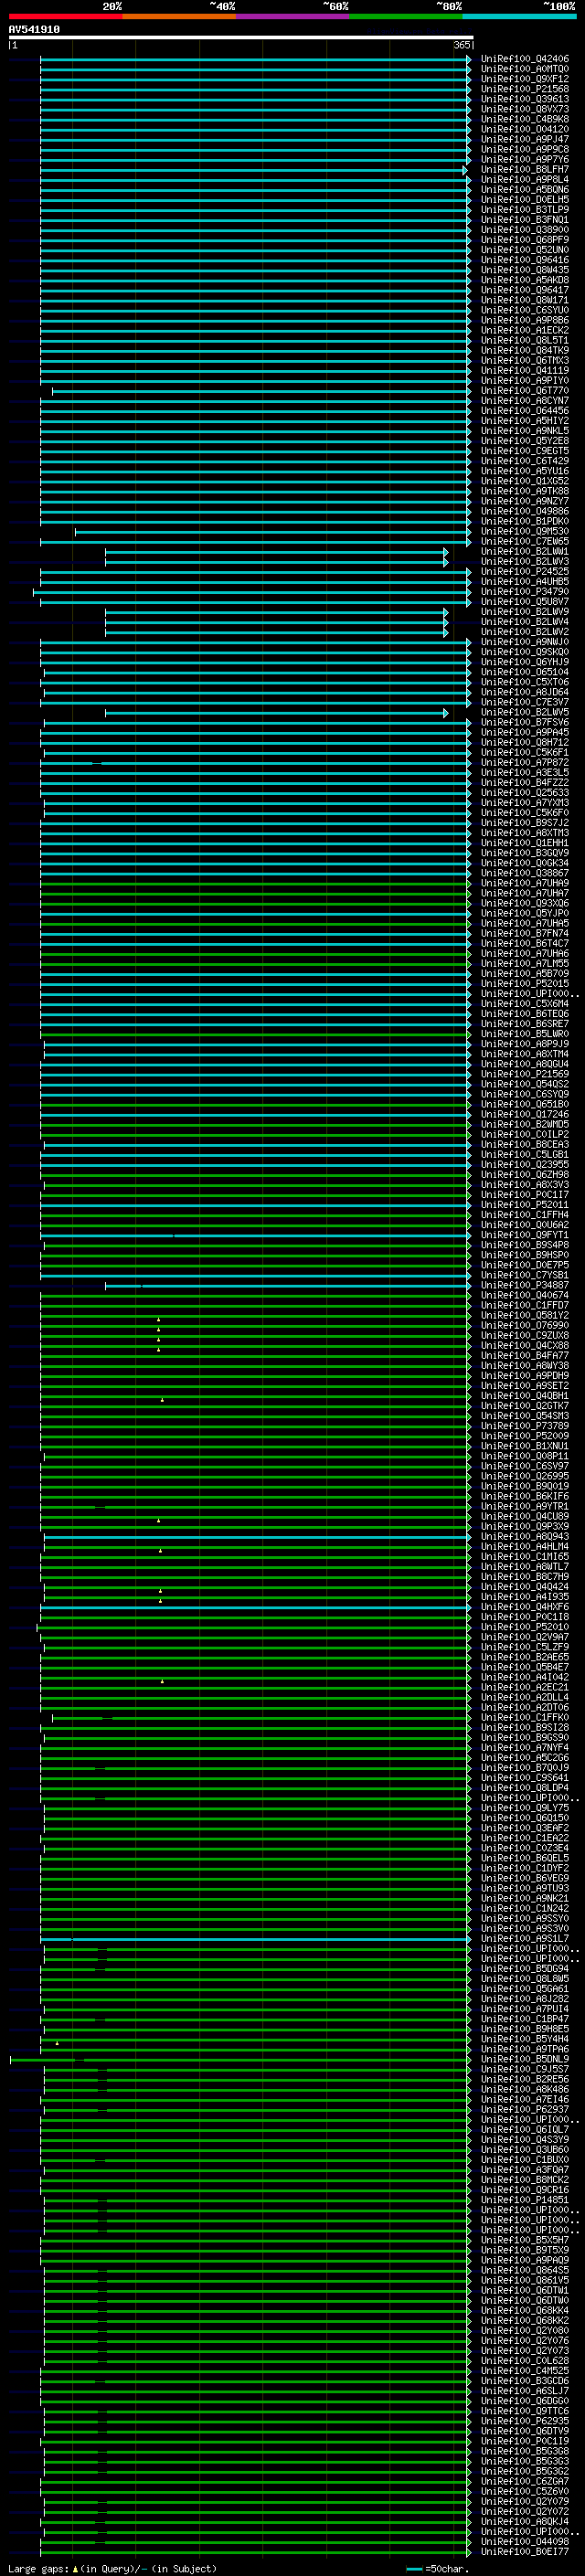
Task: Select label UniRef100_Q38900
Action: pyautogui.click(x=525, y=230)
